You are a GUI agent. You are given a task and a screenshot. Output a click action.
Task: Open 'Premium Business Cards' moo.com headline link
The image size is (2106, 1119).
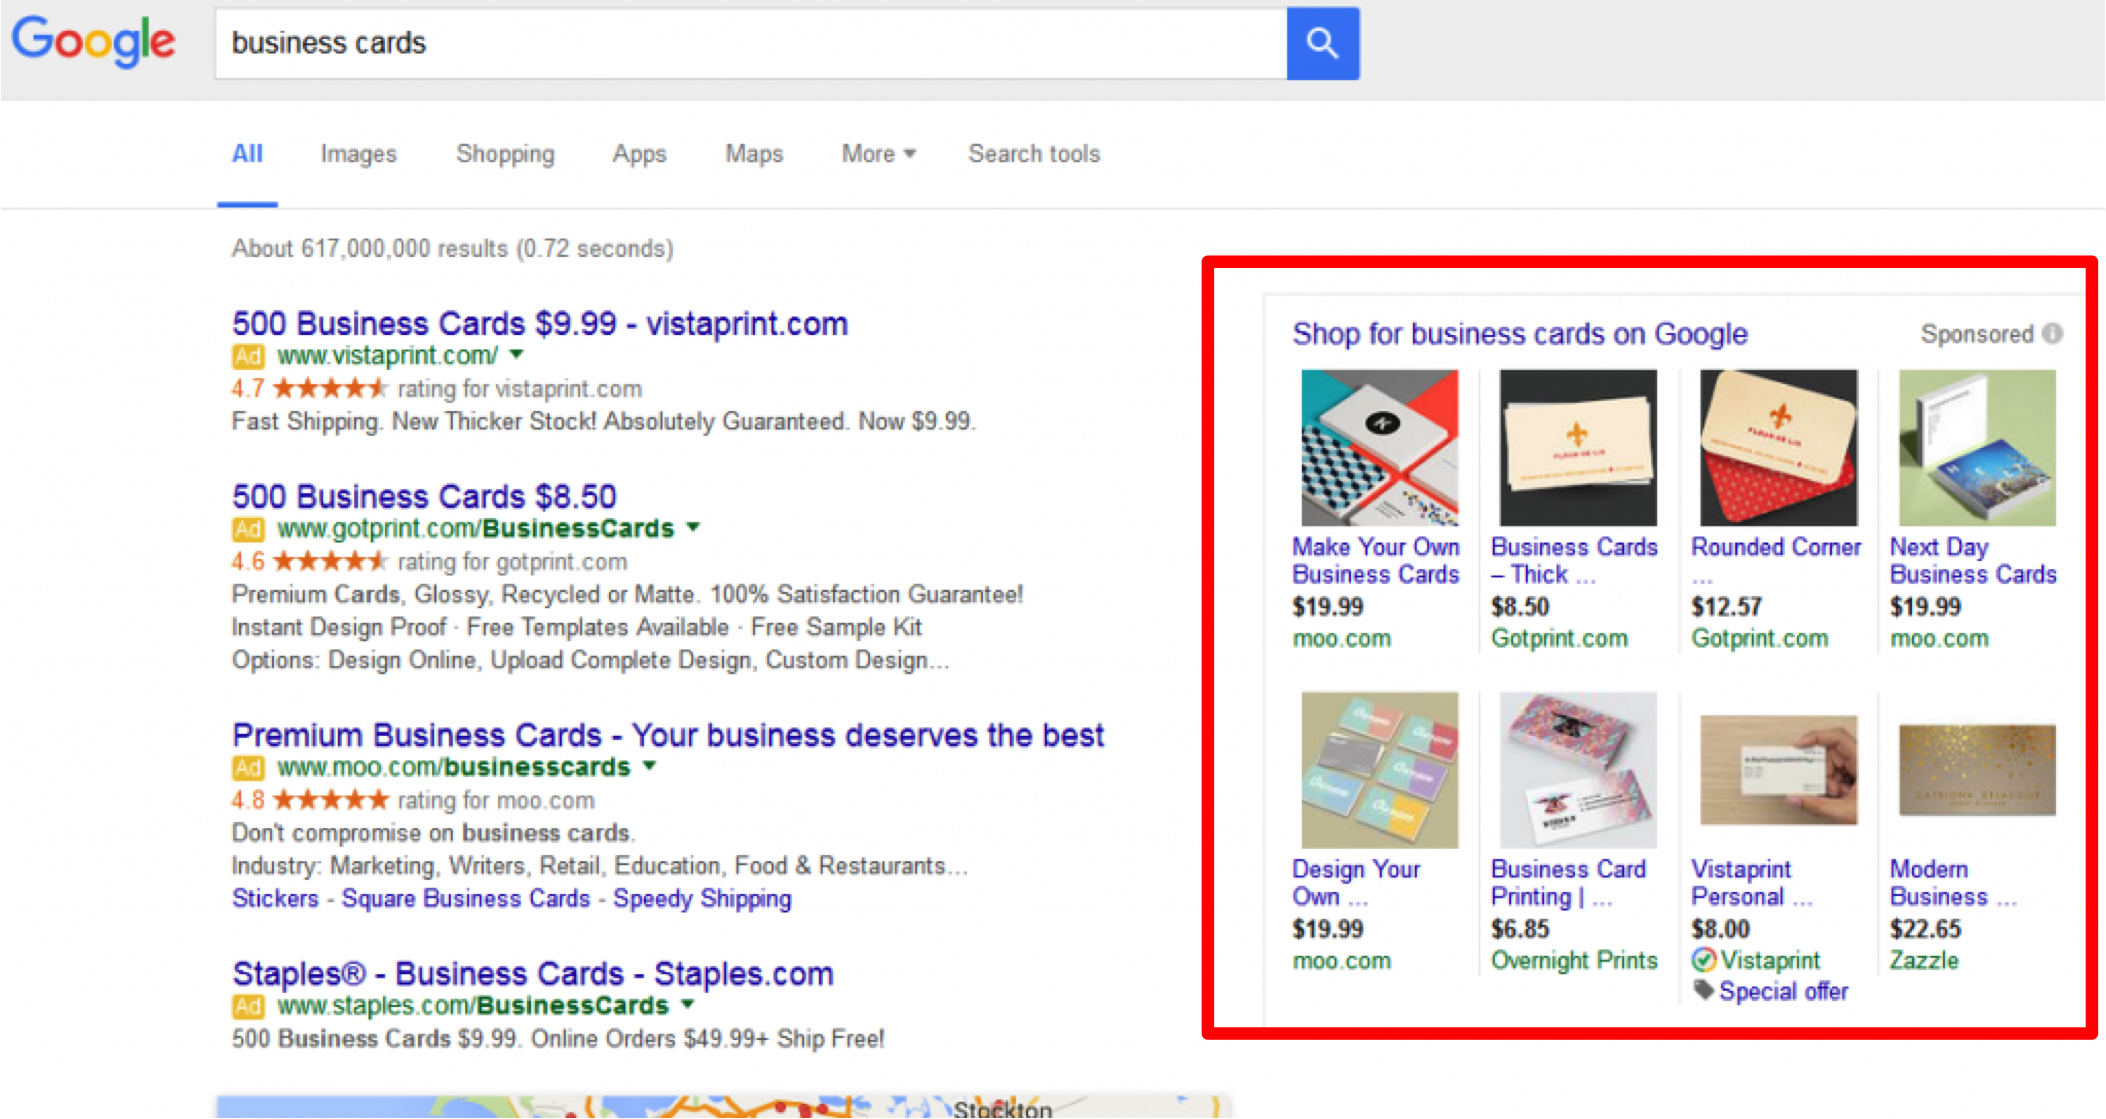pos(668,736)
